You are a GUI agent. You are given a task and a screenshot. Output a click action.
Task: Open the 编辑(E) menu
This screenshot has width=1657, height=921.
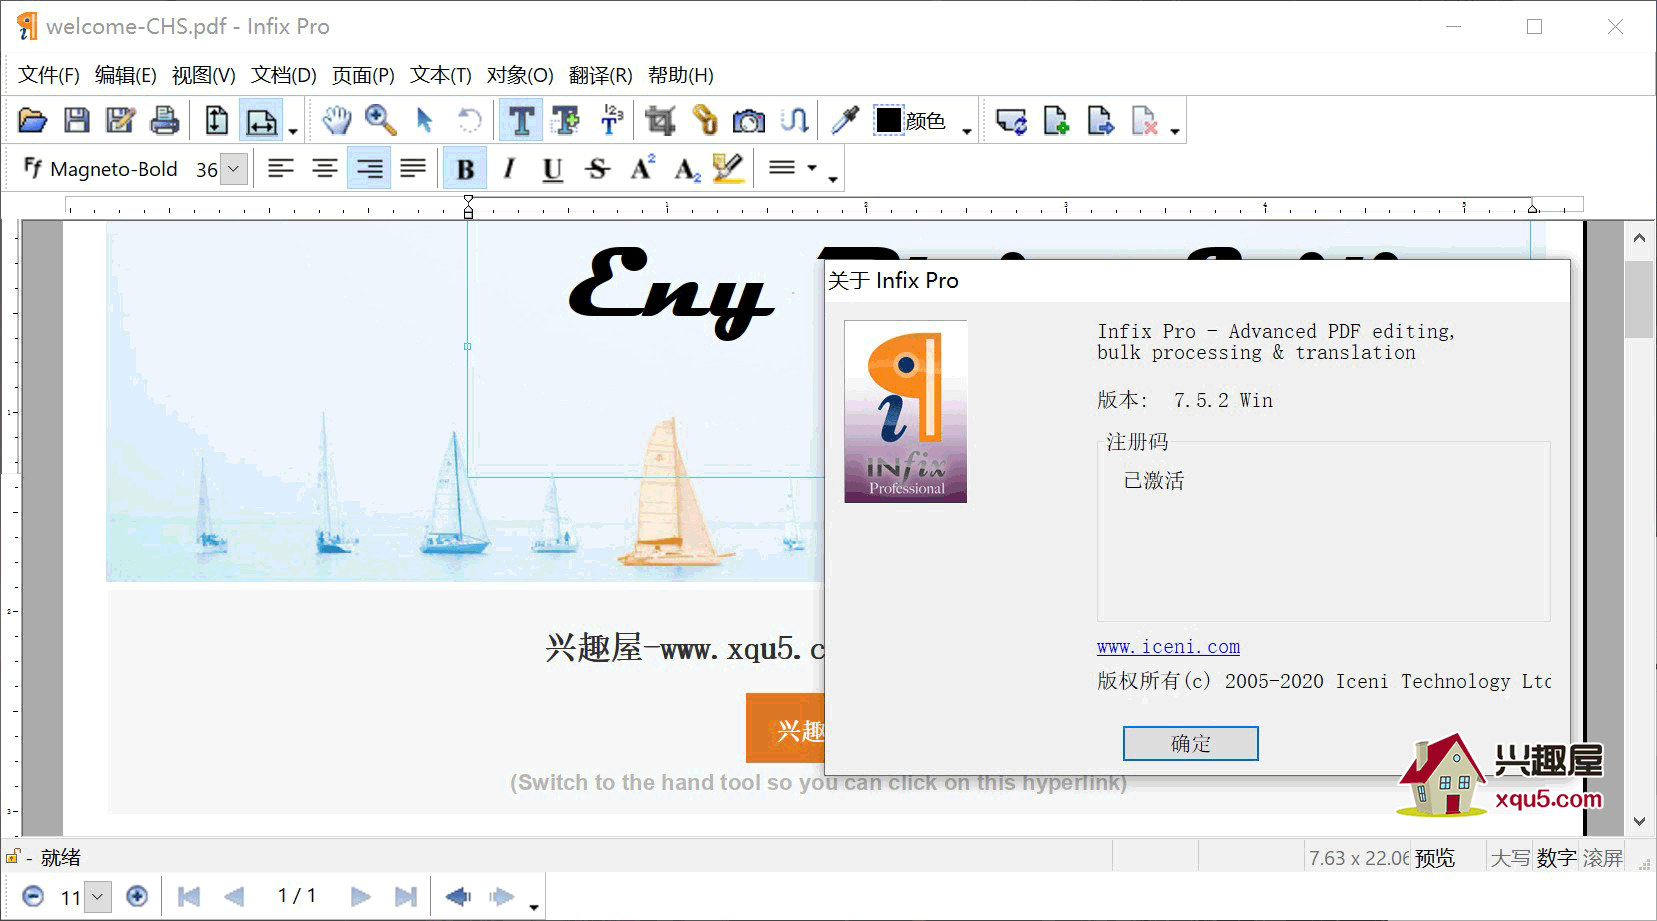click(x=126, y=75)
